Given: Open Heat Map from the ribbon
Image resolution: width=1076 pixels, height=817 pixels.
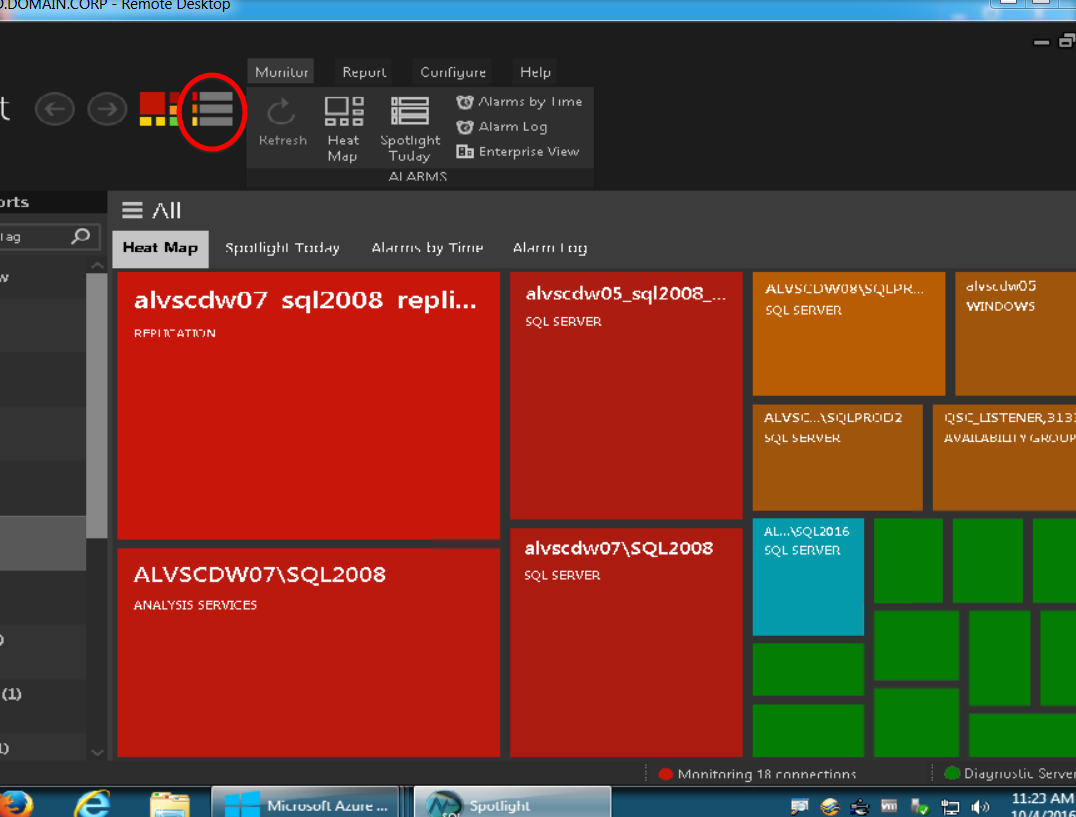Looking at the screenshot, I should coord(342,130).
